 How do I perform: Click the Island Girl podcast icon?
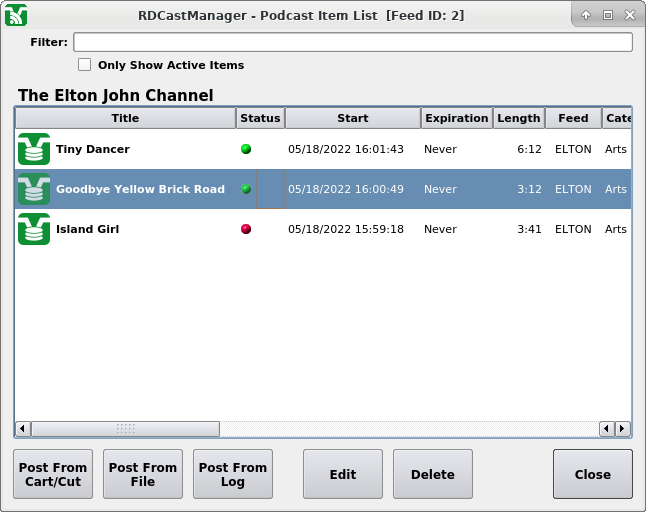(x=34, y=229)
